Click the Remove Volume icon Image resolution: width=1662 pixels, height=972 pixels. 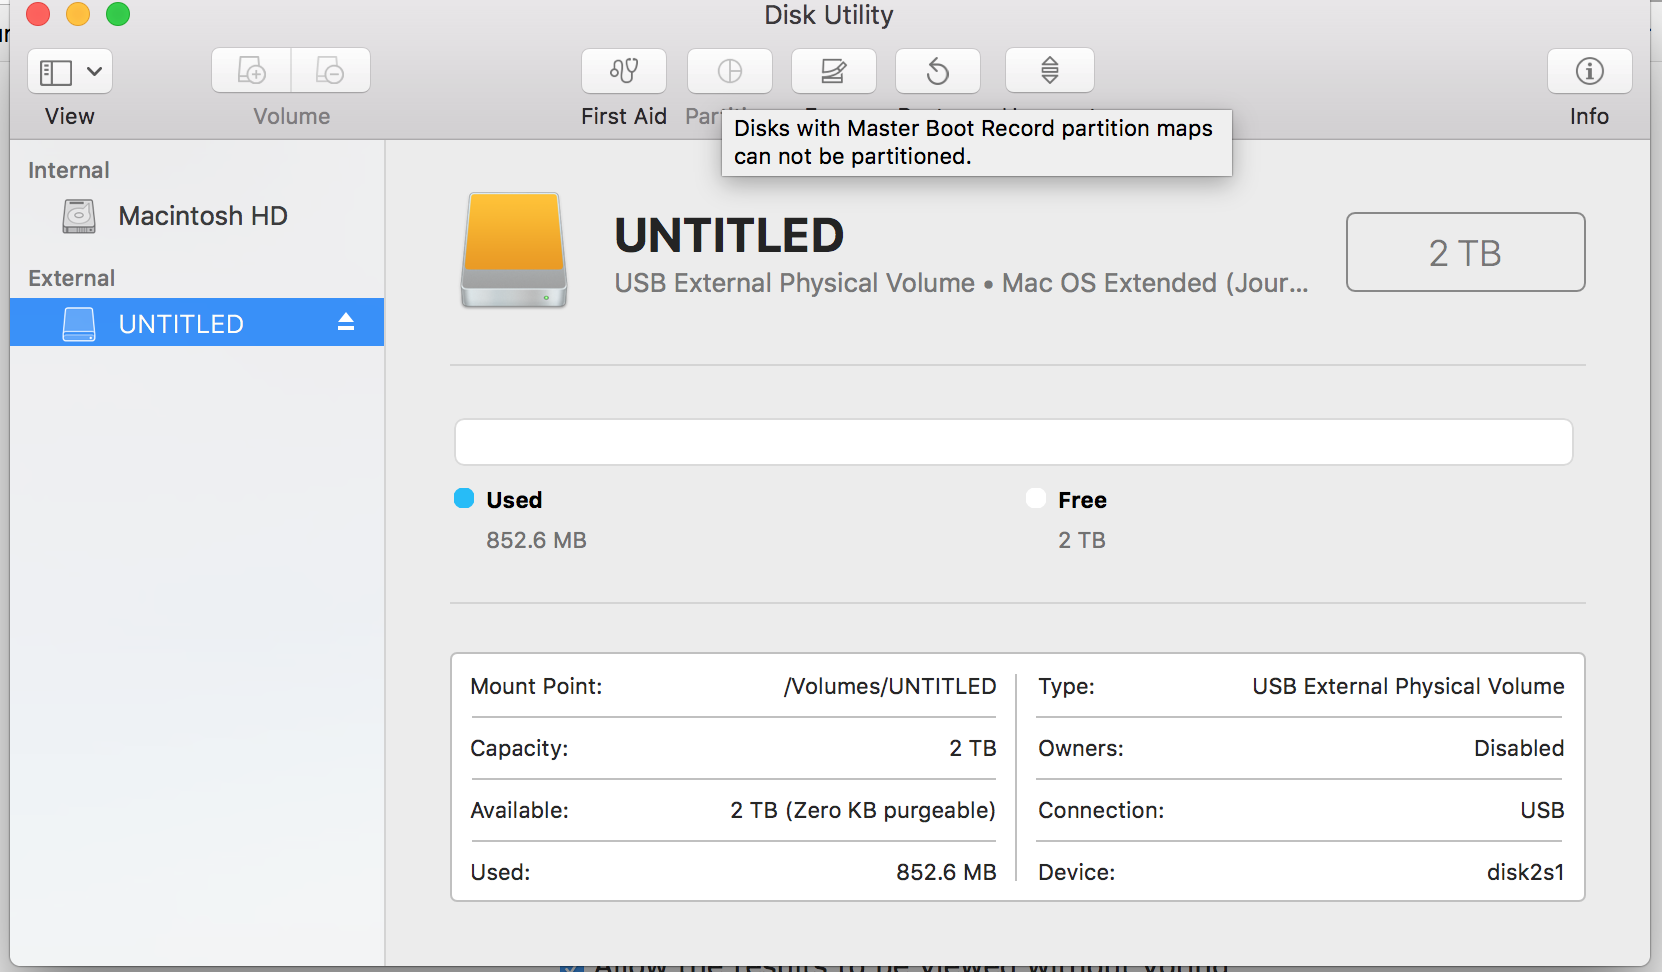331,71
